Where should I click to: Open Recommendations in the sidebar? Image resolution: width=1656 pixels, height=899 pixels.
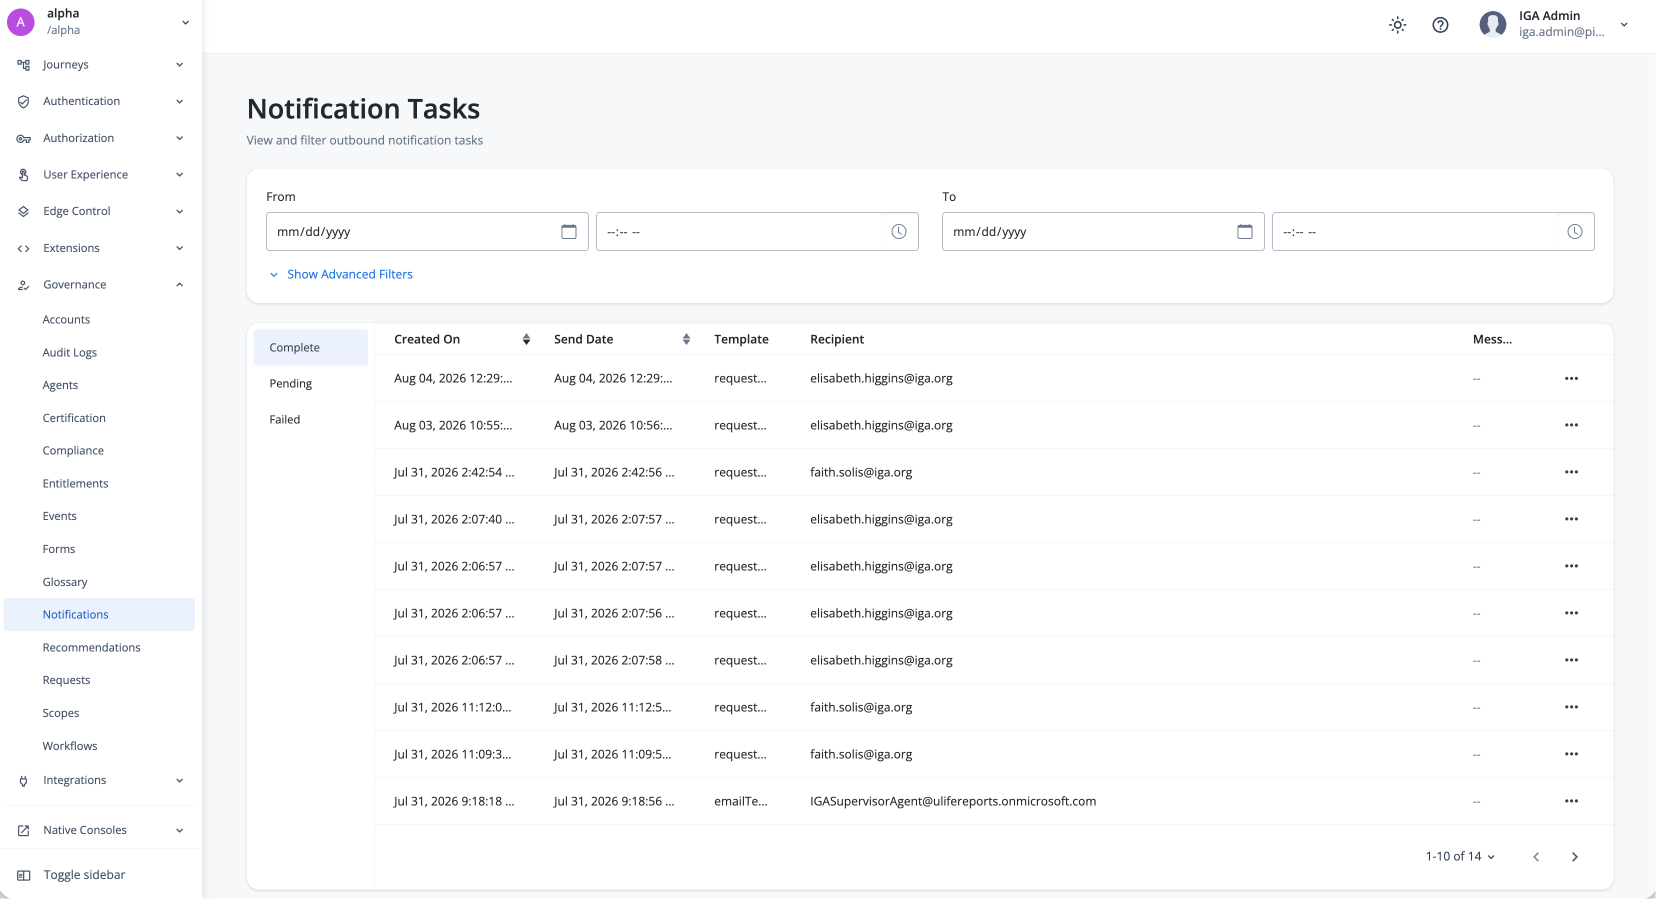point(91,648)
